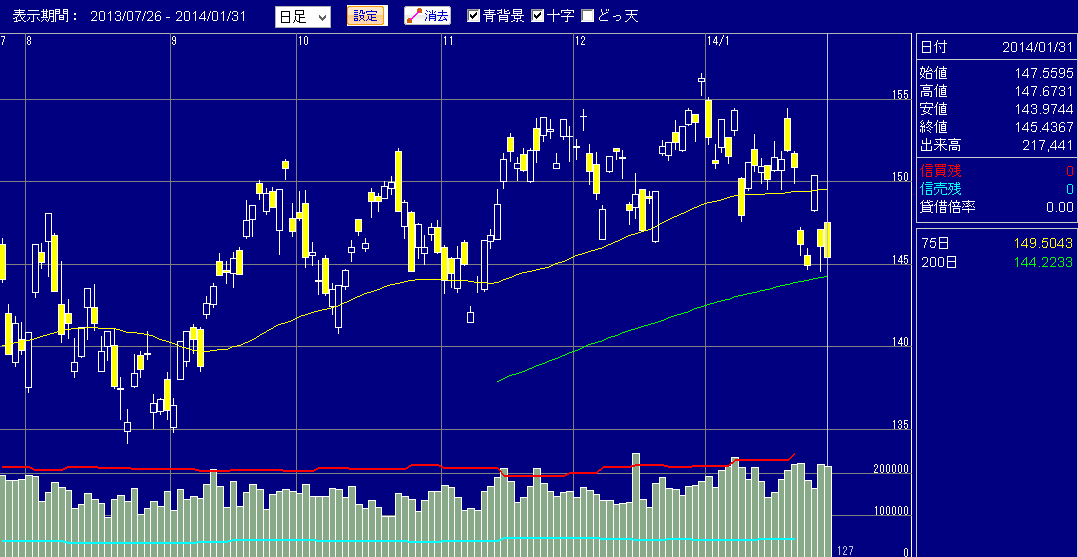Click the 消去 erase button
The image size is (1078, 557).
[x=428, y=16]
